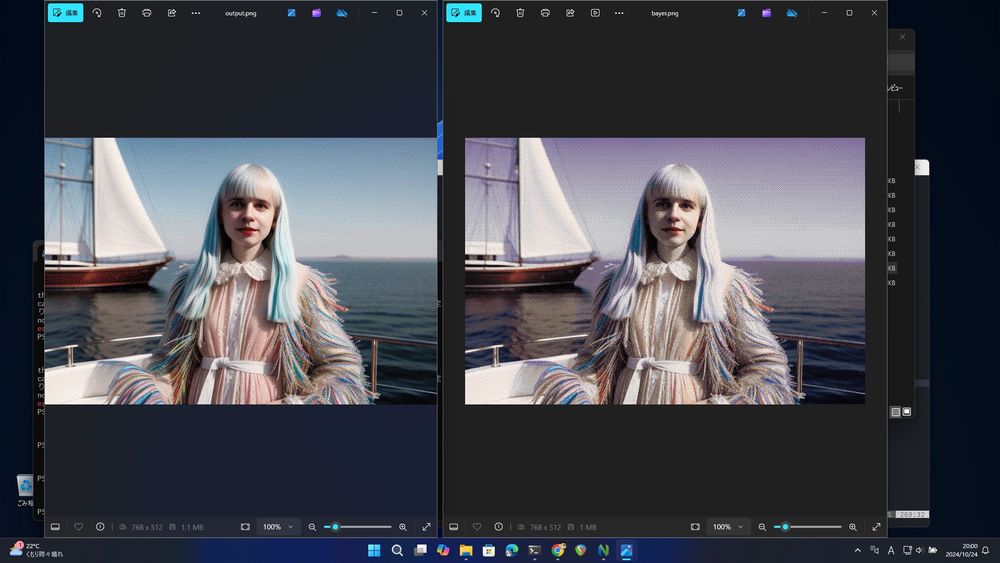
Task: Open the Windows Start menu
Action: [x=374, y=550]
